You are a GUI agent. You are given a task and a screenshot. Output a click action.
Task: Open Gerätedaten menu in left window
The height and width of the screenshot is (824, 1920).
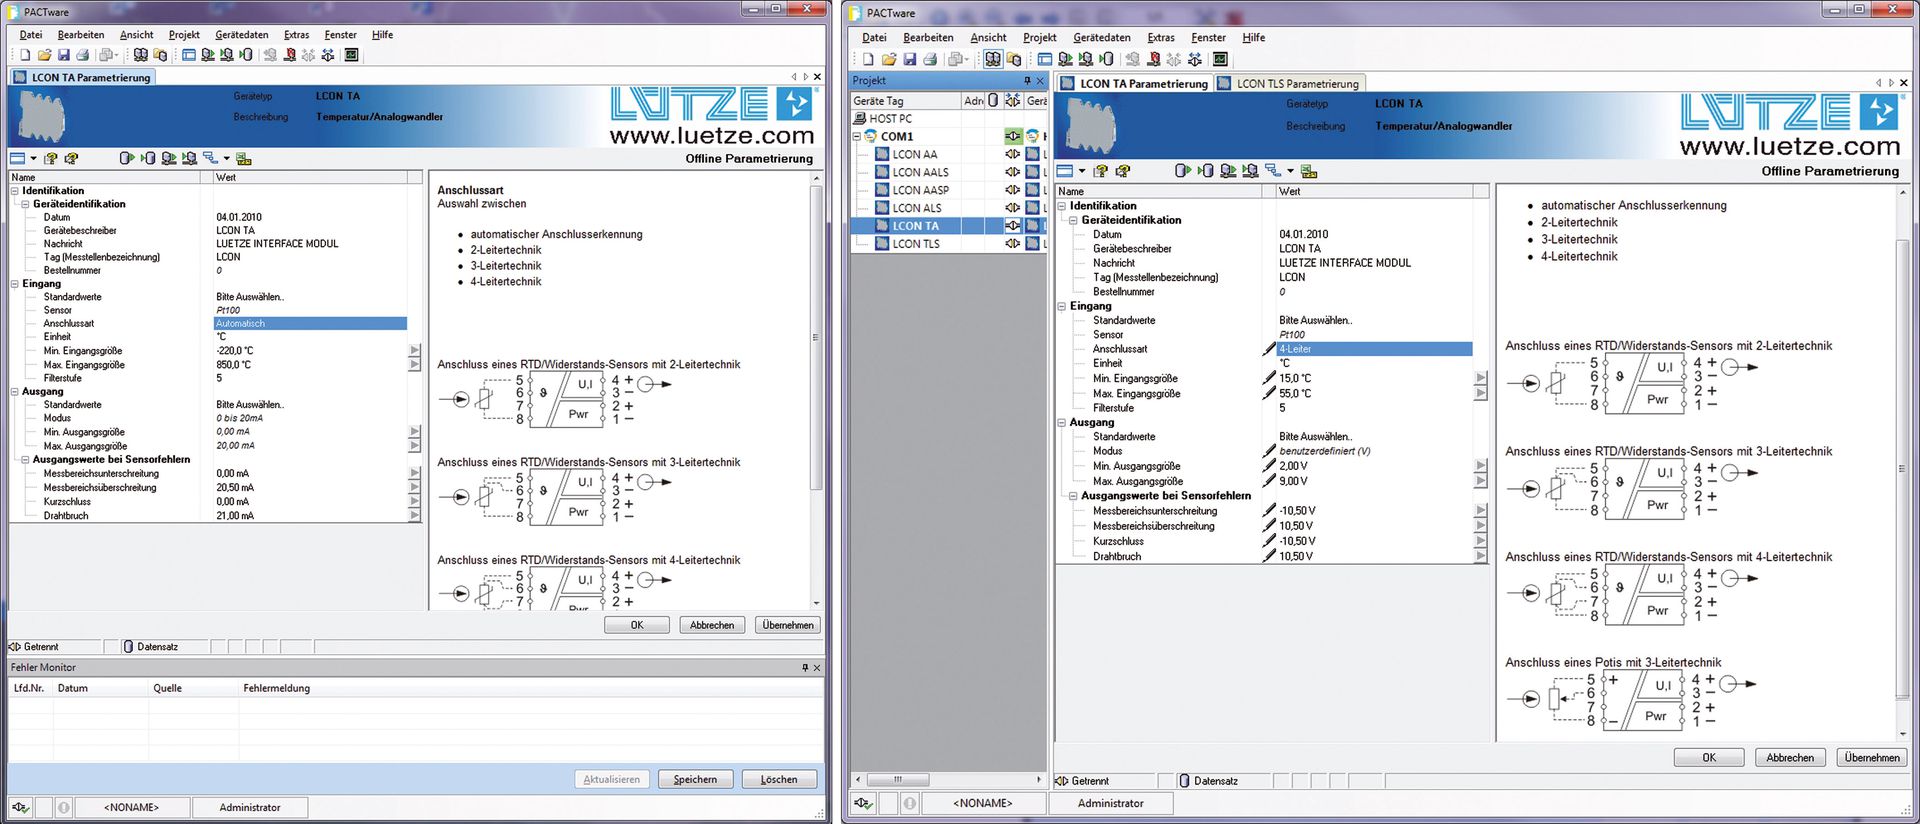click(x=242, y=35)
